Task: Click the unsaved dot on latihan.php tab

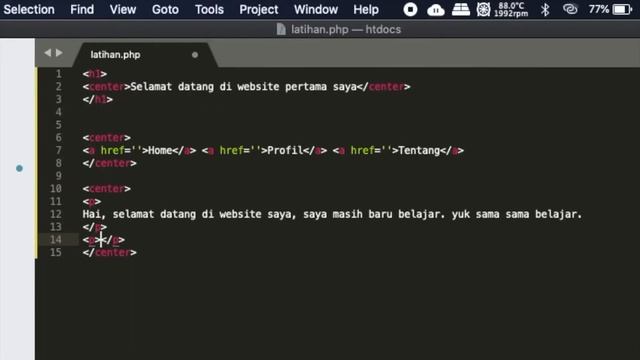Action: (x=195, y=55)
